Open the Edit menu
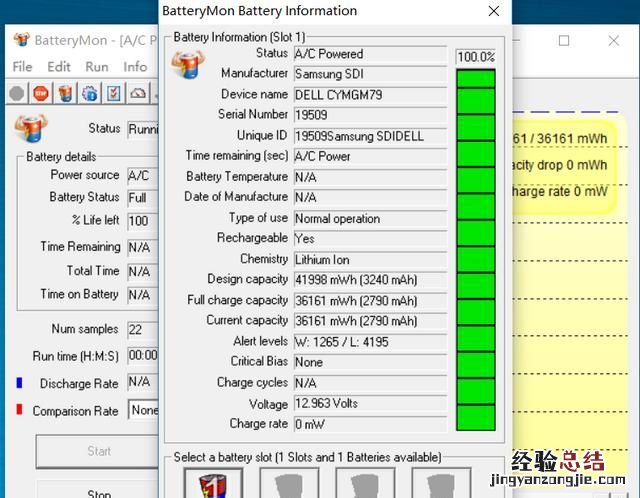 pos(59,67)
